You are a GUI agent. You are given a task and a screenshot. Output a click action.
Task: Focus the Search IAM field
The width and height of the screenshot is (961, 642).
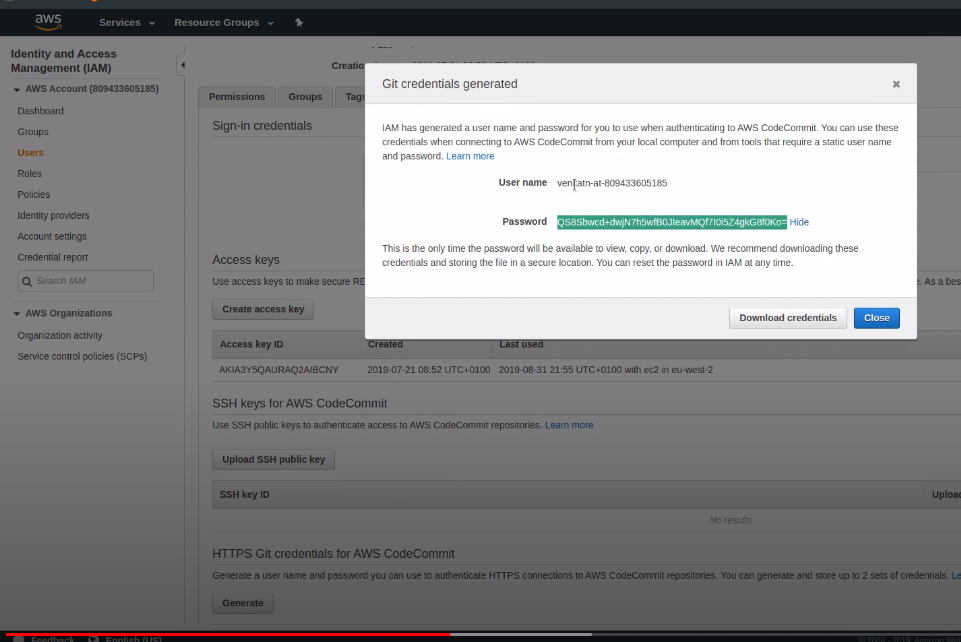pyautogui.click(x=86, y=281)
